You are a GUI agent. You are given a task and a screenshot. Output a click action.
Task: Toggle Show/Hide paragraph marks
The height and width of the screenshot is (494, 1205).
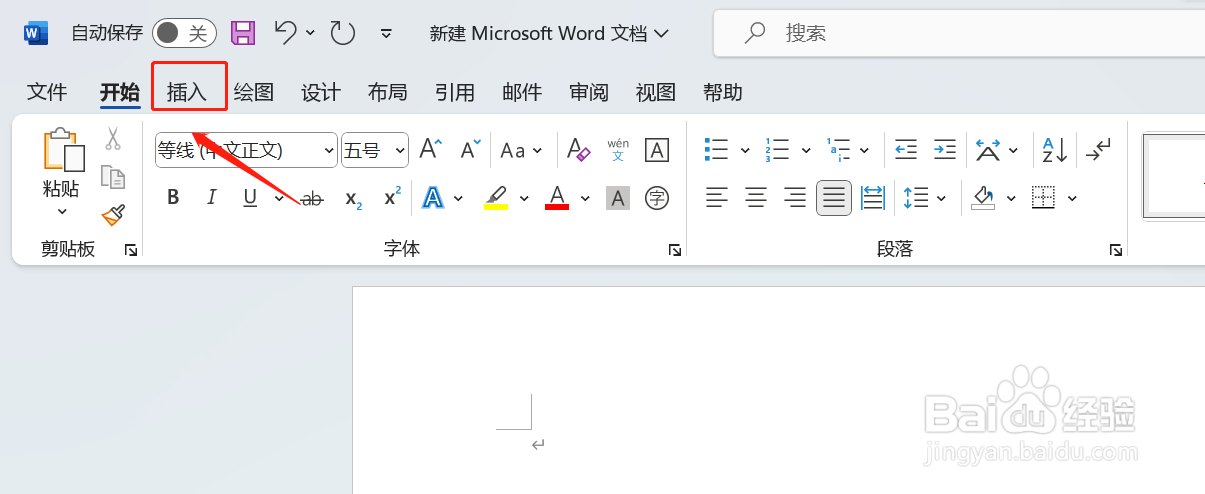1099,150
